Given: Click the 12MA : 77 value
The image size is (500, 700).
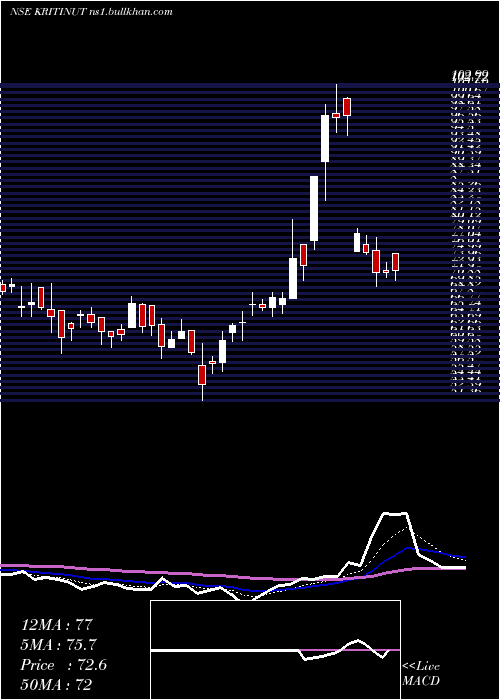Looking at the screenshot, I should coord(57,625).
